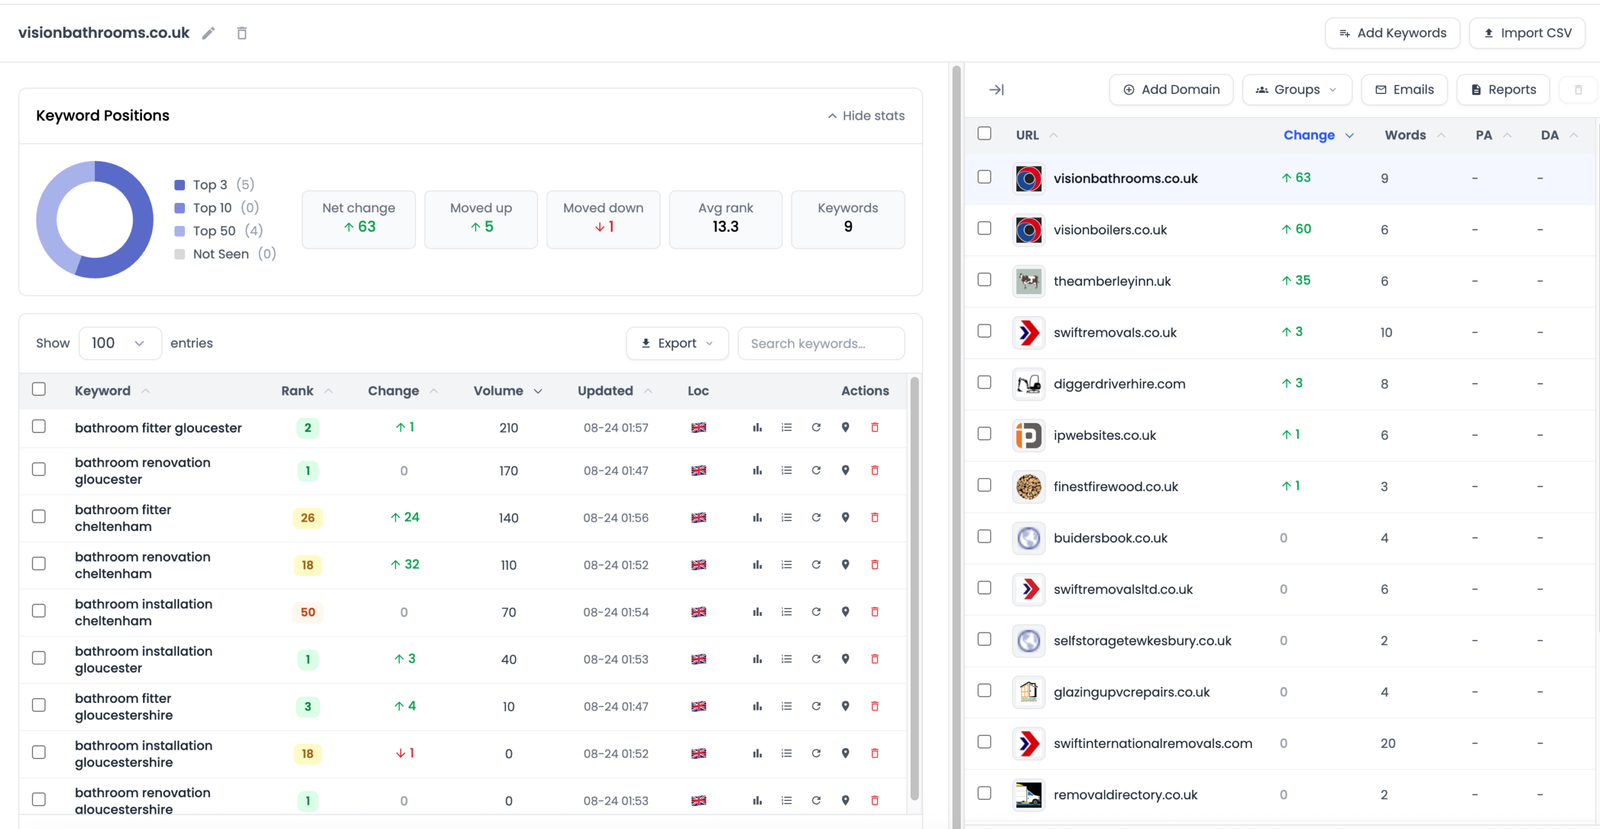Refresh rank for bathroom installation gloucester

point(816,659)
